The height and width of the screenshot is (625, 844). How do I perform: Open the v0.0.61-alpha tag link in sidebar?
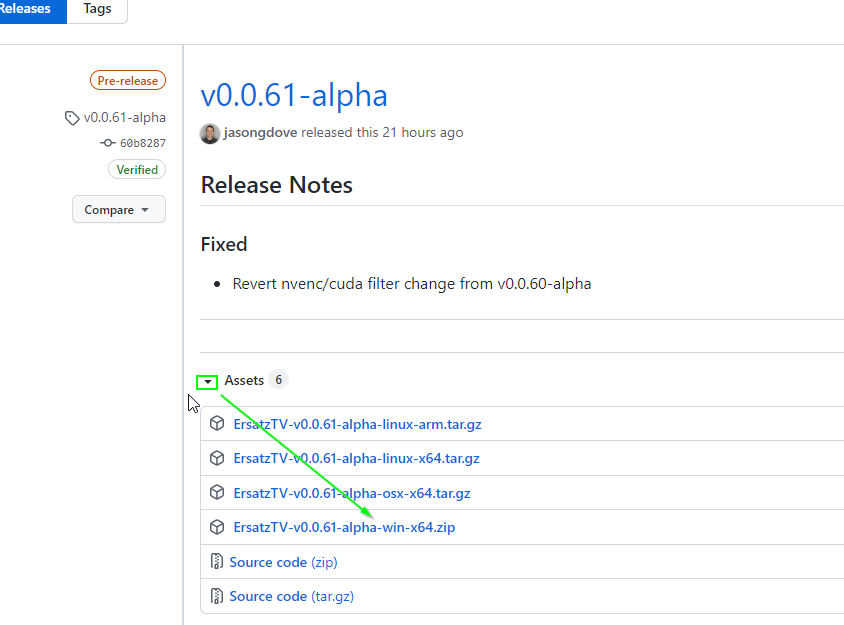(x=124, y=117)
